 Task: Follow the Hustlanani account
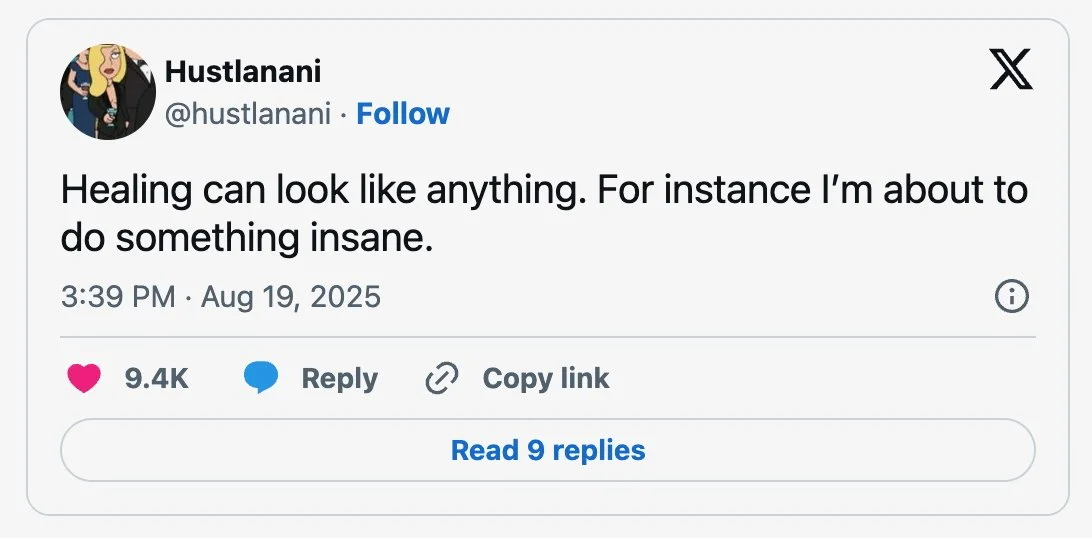point(403,114)
